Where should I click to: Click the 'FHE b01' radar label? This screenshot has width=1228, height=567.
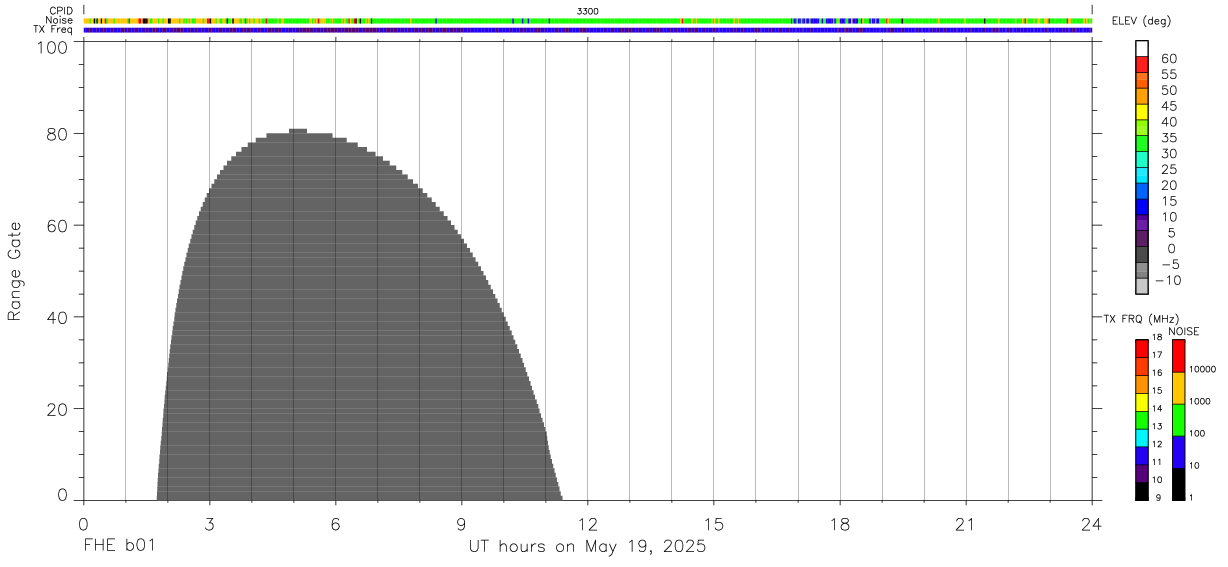pyautogui.click(x=119, y=547)
